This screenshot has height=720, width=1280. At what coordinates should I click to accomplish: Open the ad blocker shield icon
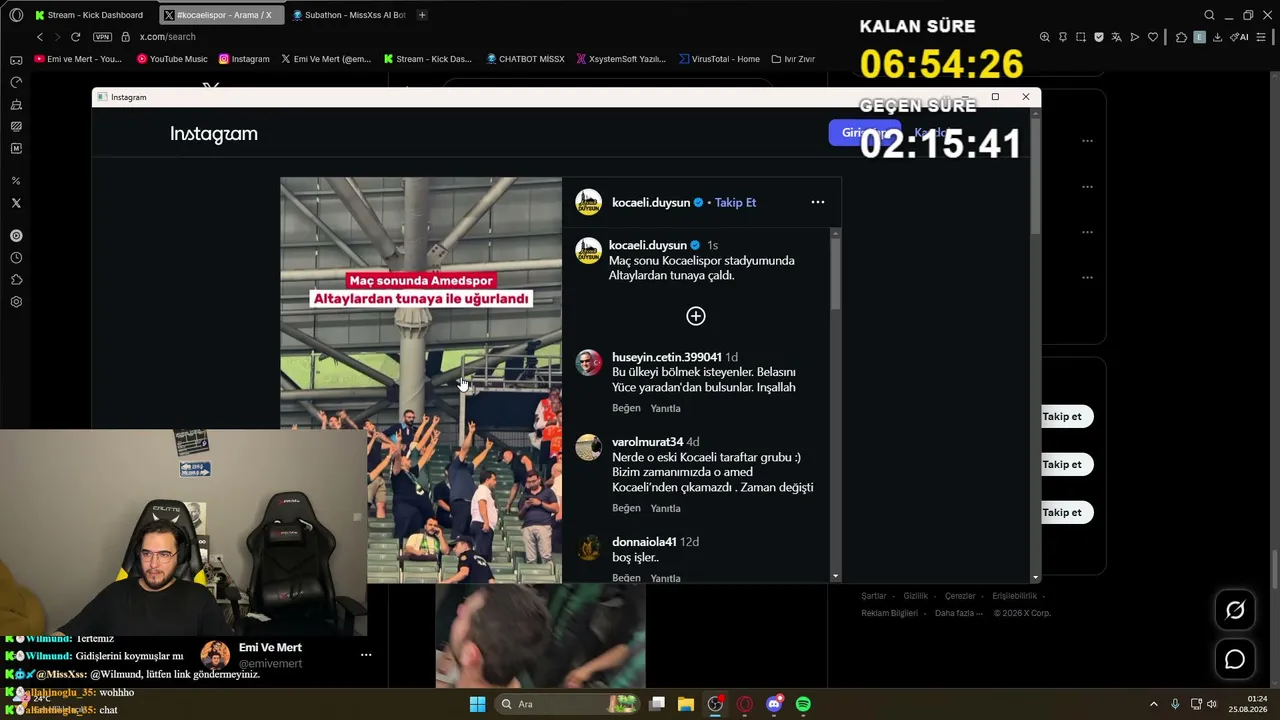pyautogui.click(x=1099, y=37)
